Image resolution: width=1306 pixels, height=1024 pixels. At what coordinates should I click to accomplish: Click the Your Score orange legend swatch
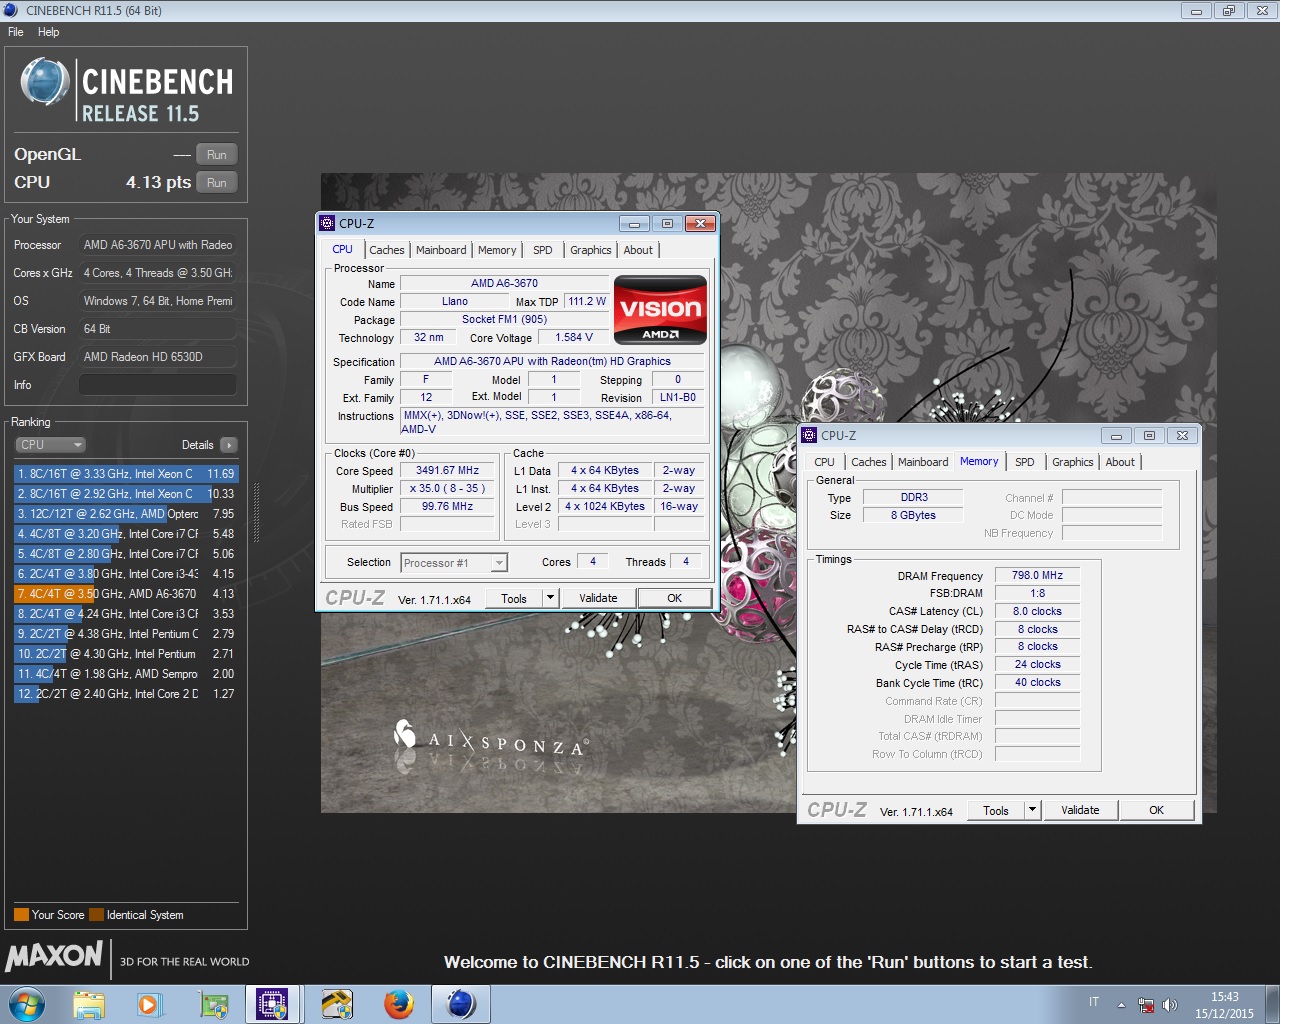pos(21,915)
